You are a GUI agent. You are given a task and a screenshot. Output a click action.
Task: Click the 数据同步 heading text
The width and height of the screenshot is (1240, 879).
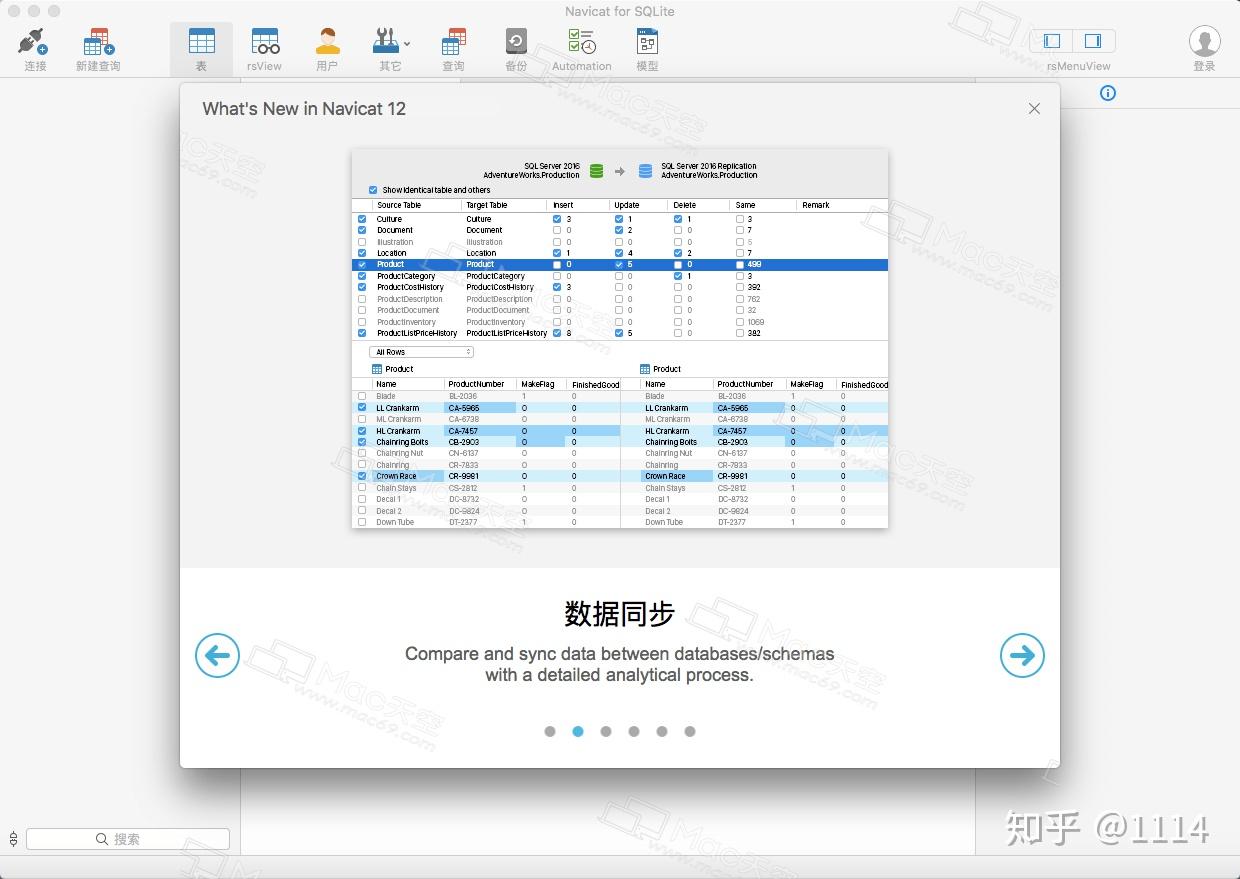pyautogui.click(x=620, y=613)
